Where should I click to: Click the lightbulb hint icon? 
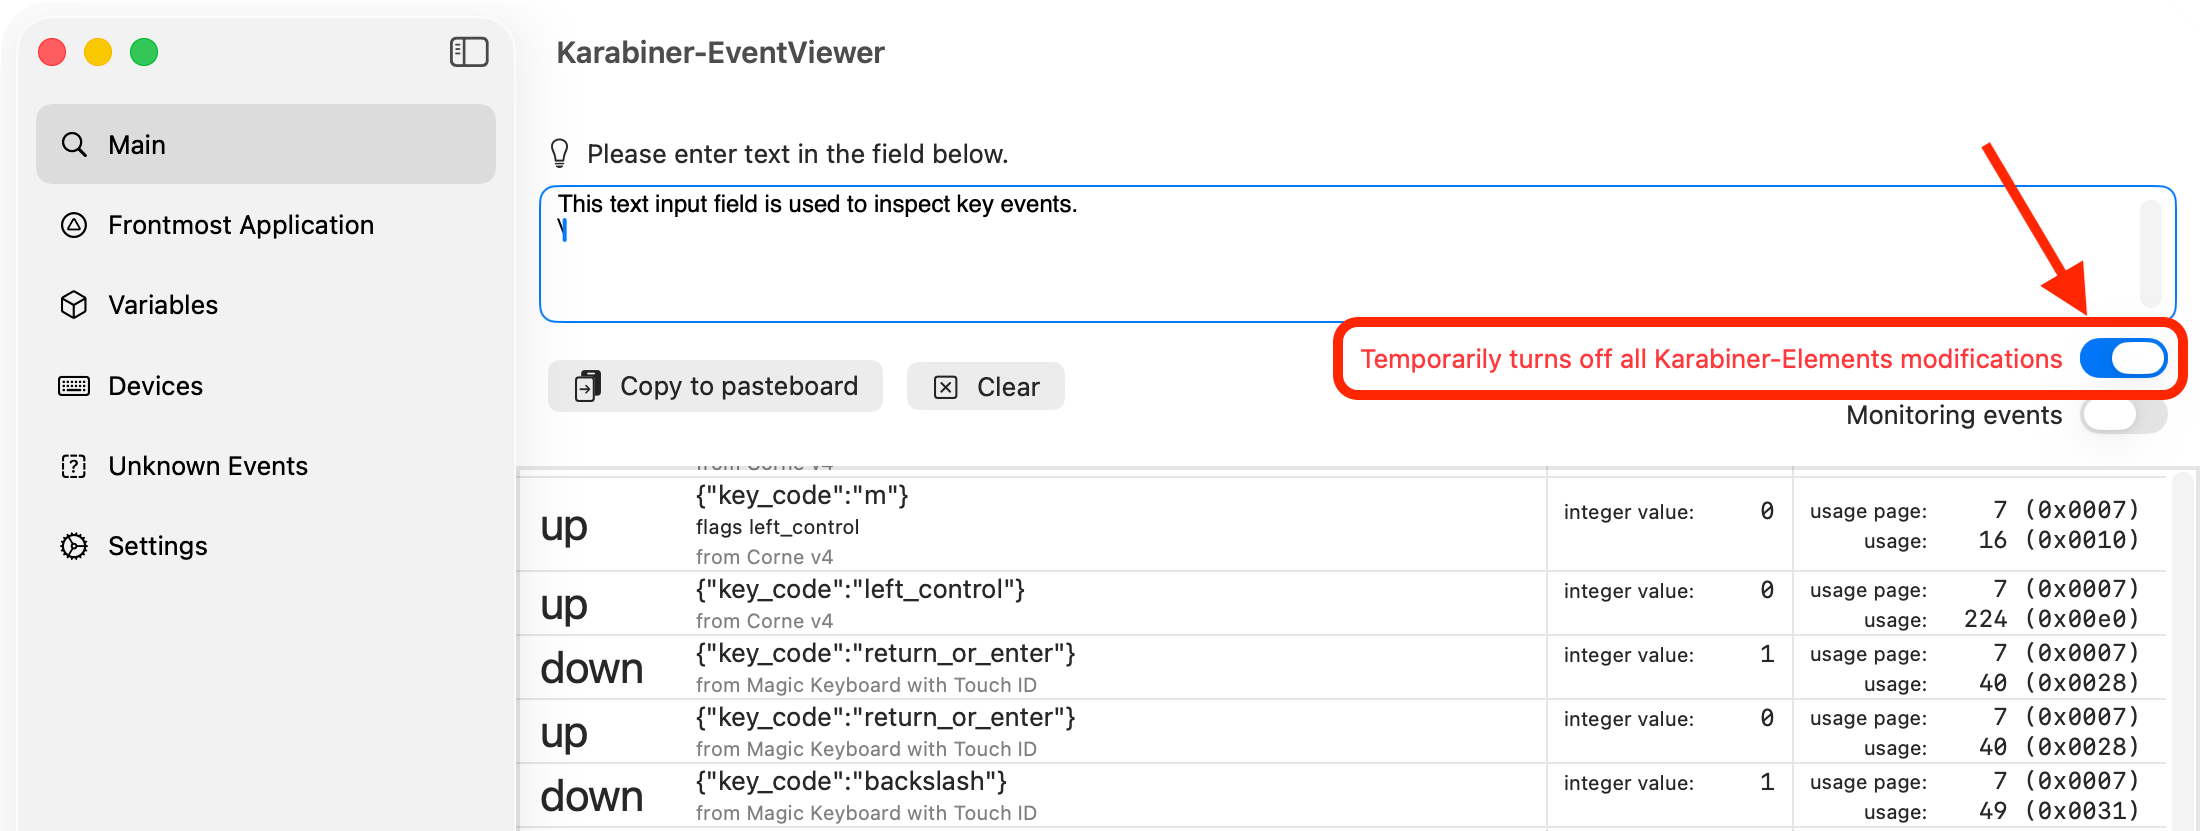tap(560, 153)
